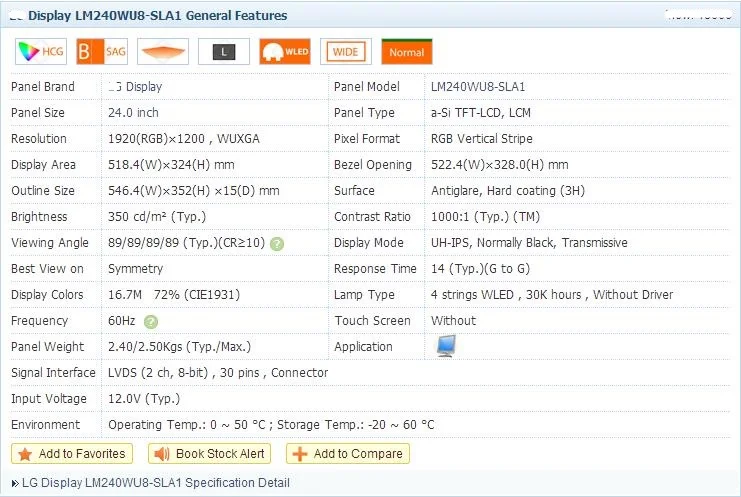The height and width of the screenshot is (497, 741).
Task: Click the orange Normal badge icon
Action: [x=406, y=51]
